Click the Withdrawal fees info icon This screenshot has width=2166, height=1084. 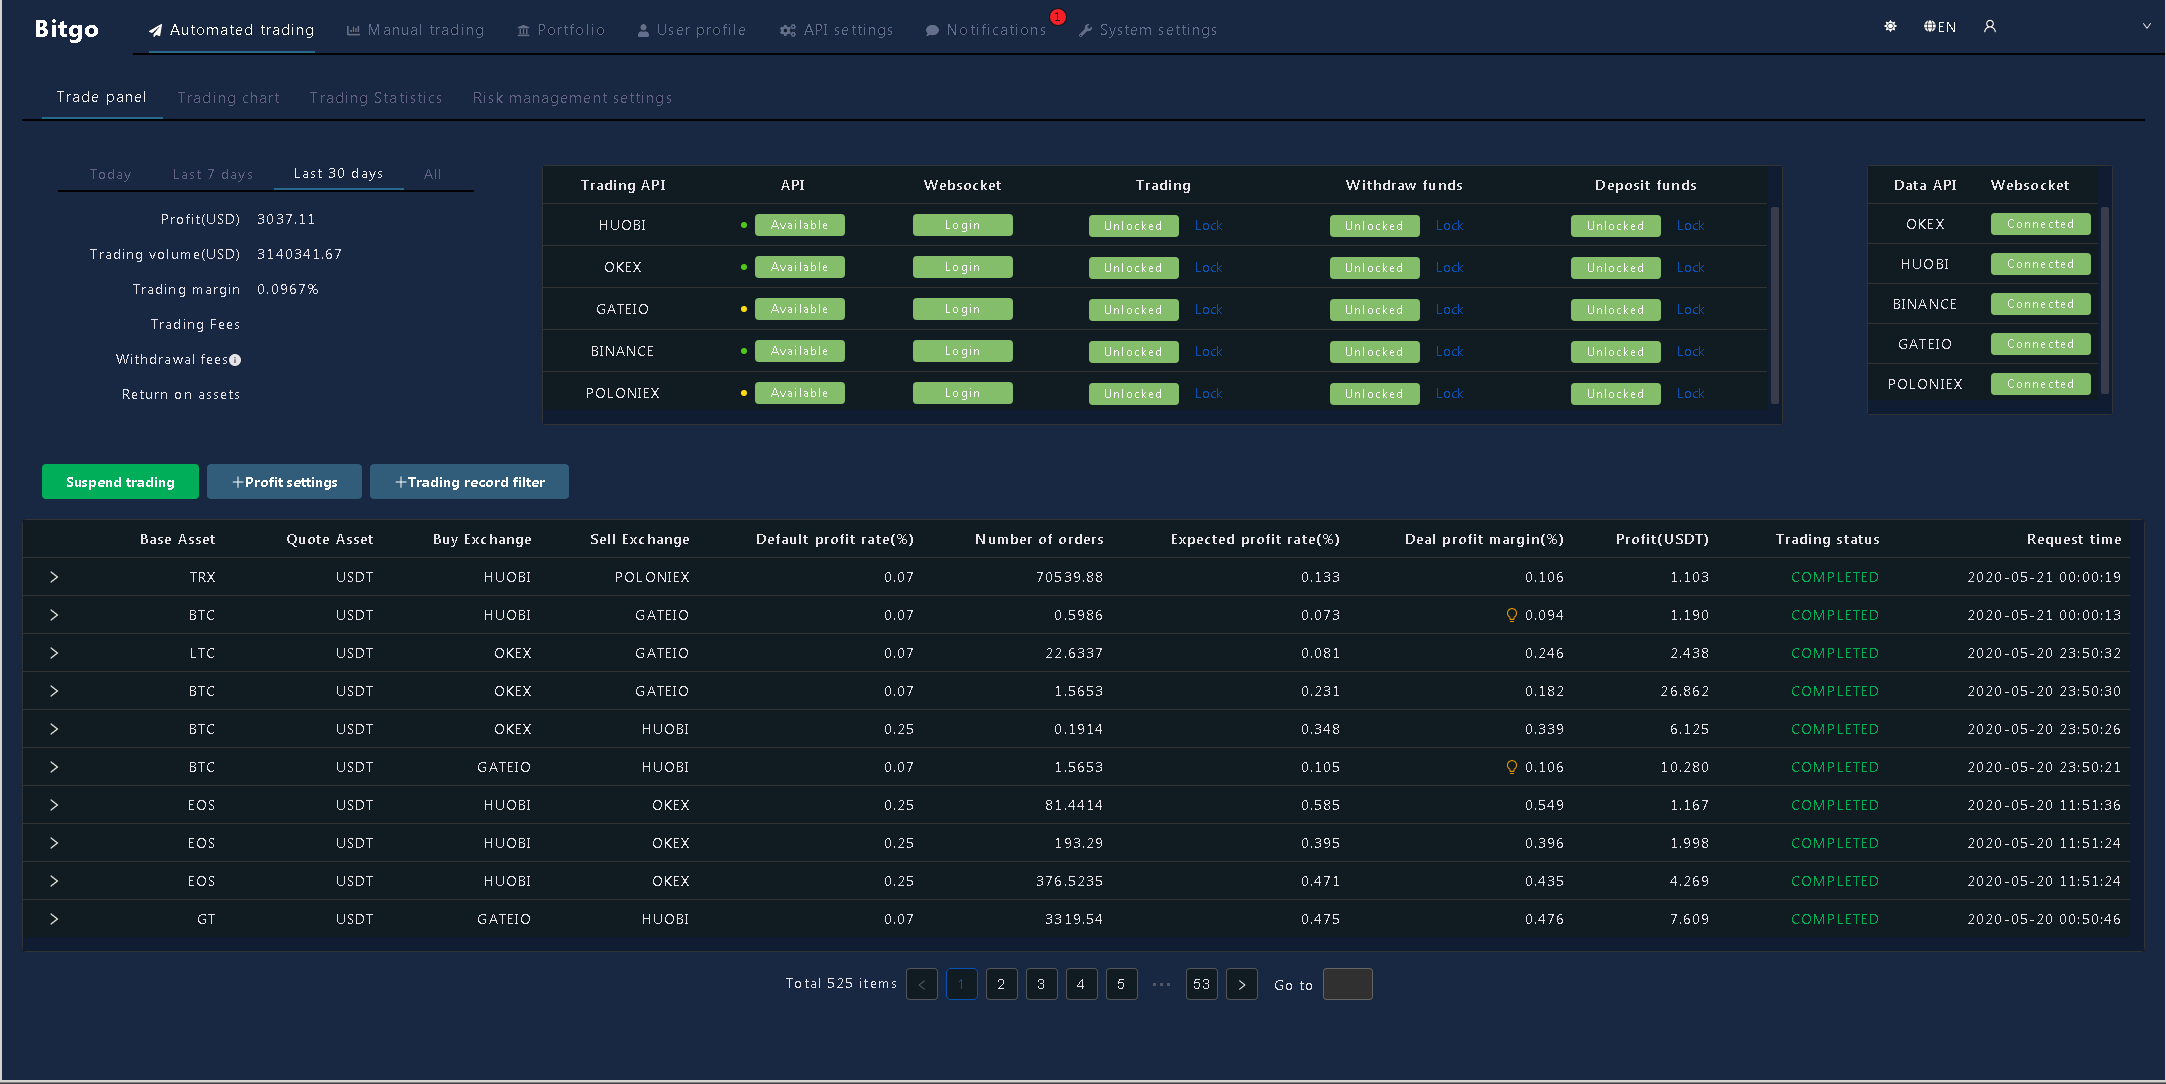point(235,360)
